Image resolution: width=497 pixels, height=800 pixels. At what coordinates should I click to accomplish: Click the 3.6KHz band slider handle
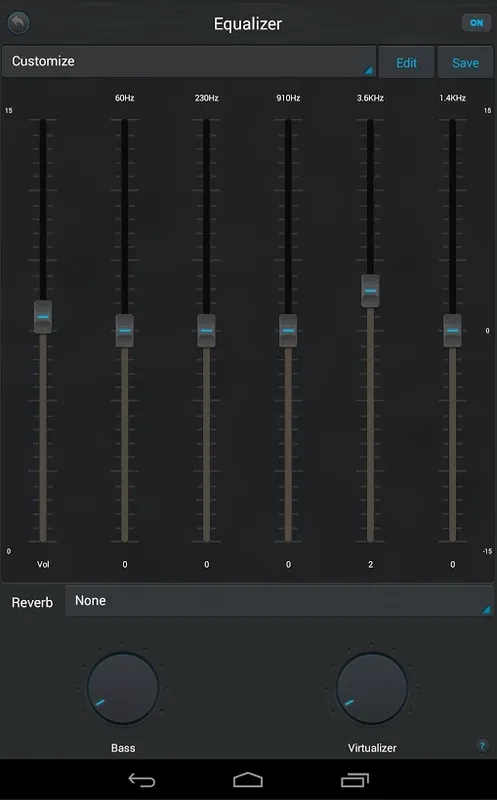coord(370,291)
